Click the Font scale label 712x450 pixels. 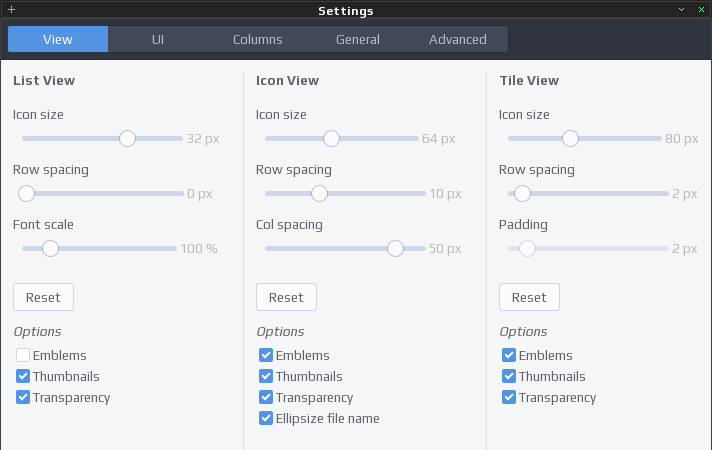coord(43,224)
